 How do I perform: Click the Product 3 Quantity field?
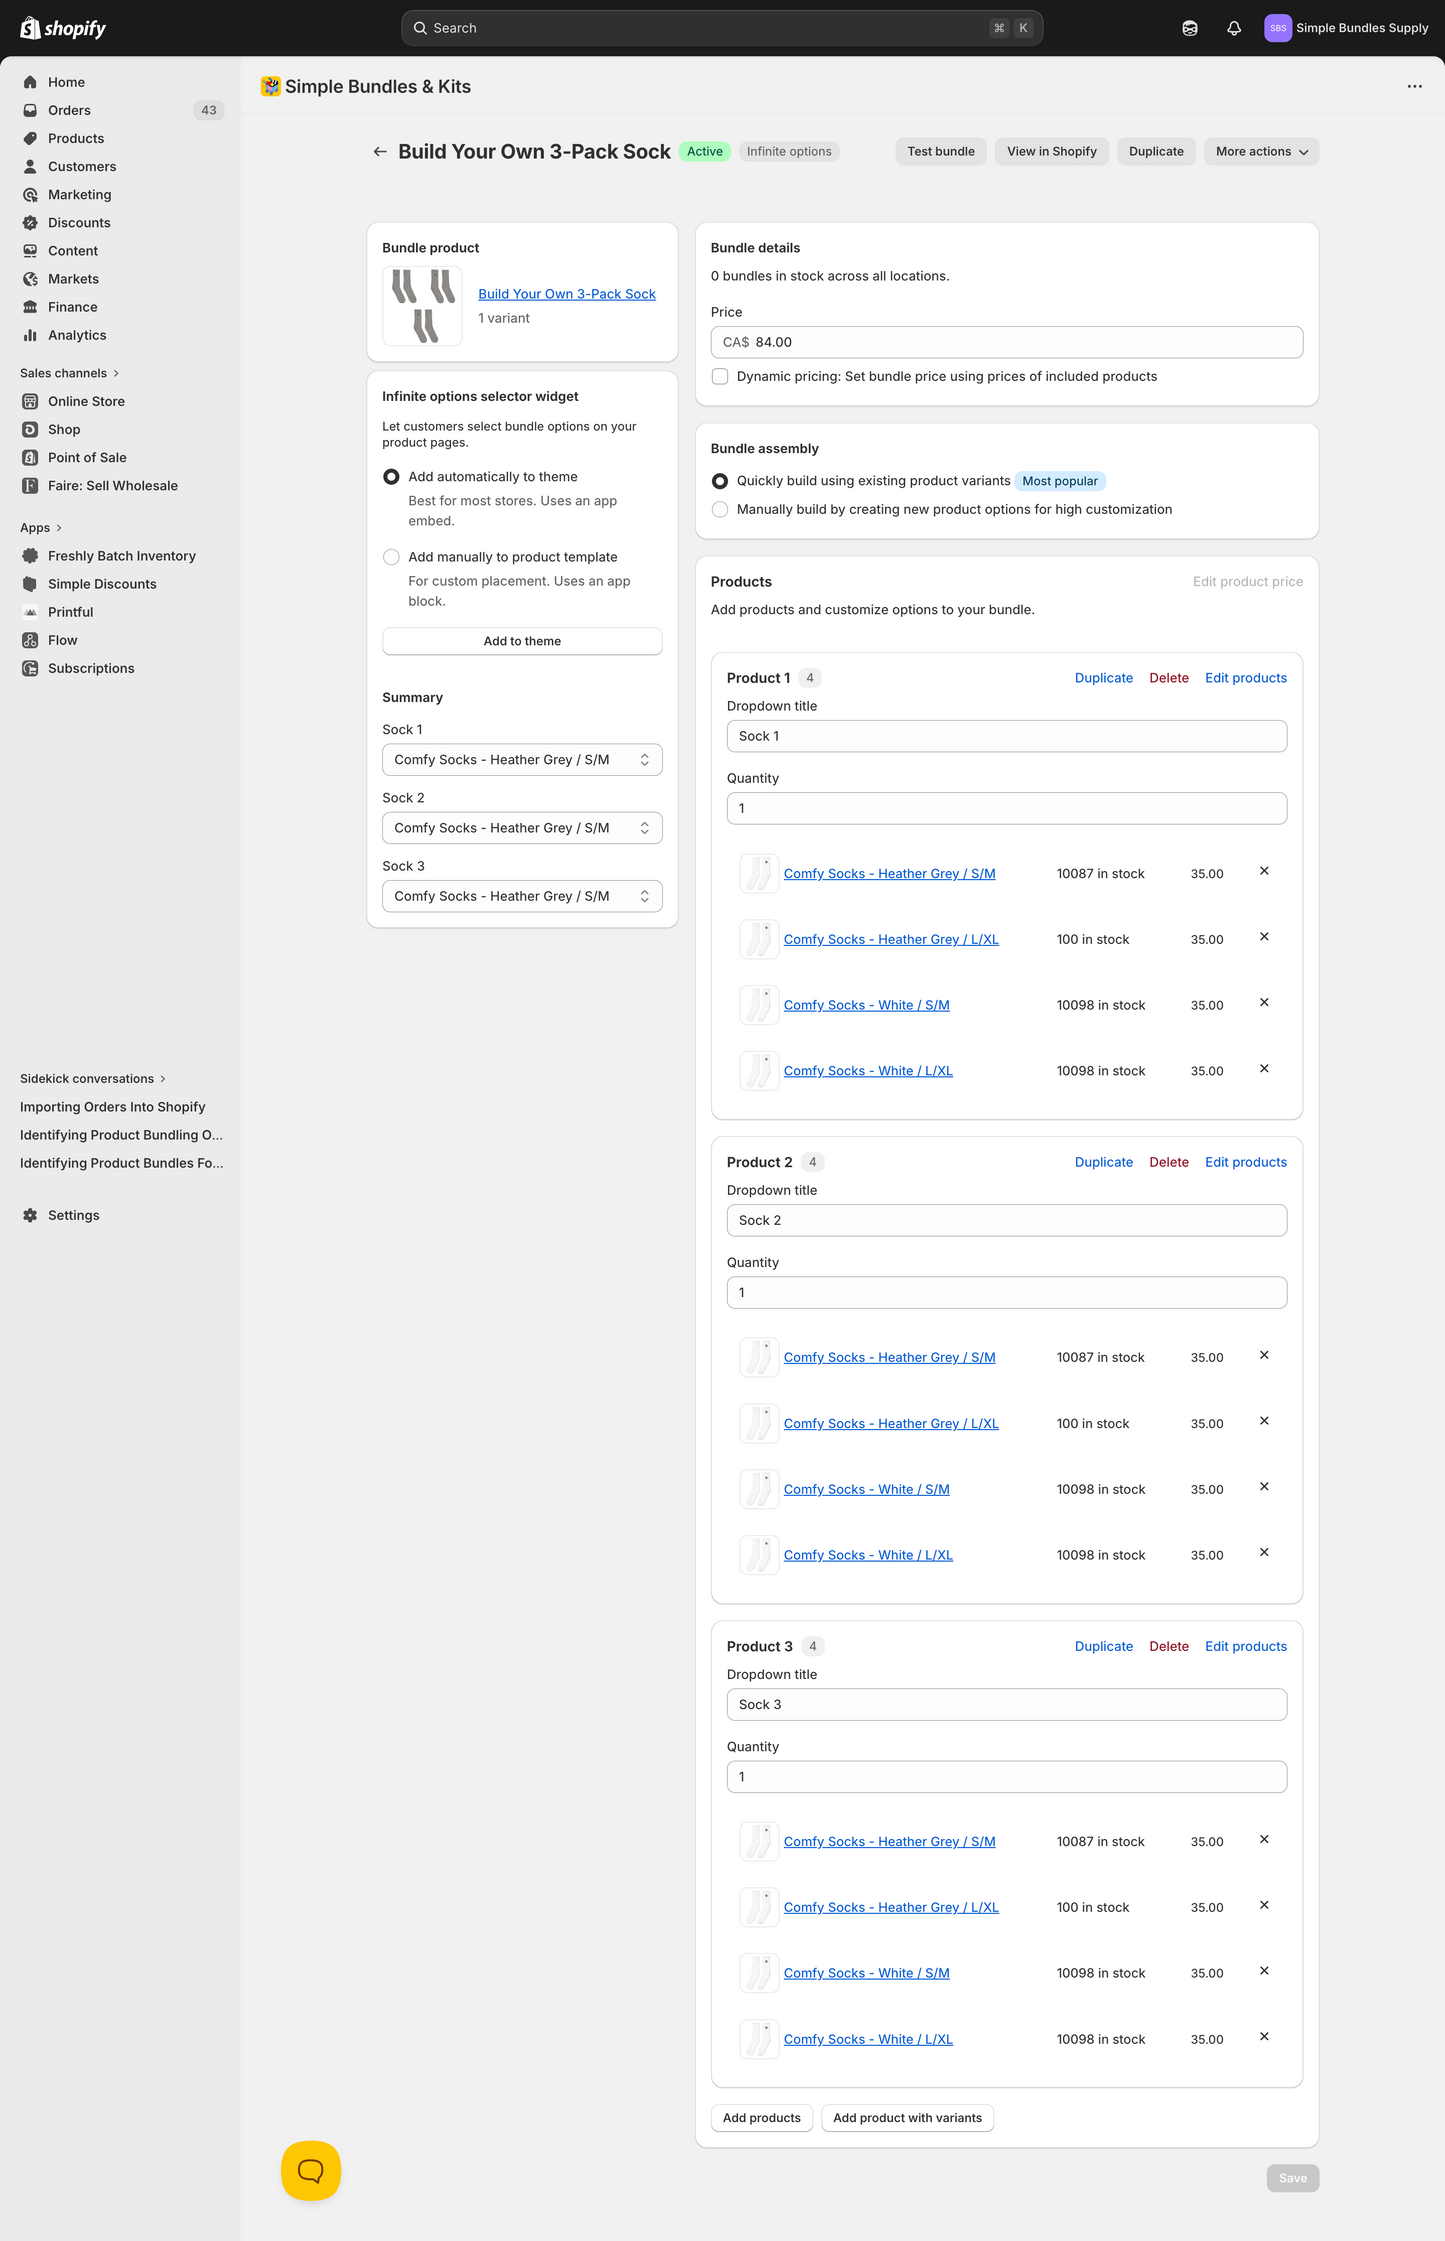tap(1007, 1777)
